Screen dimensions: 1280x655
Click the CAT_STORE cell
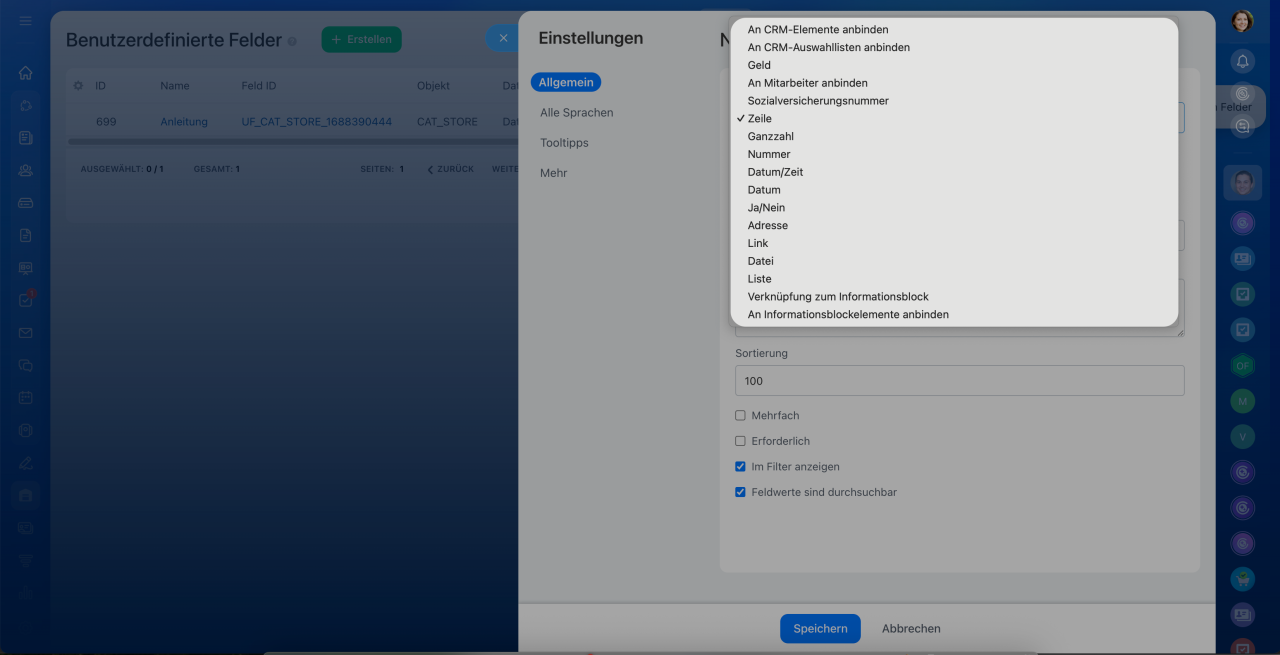pos(447,122)
